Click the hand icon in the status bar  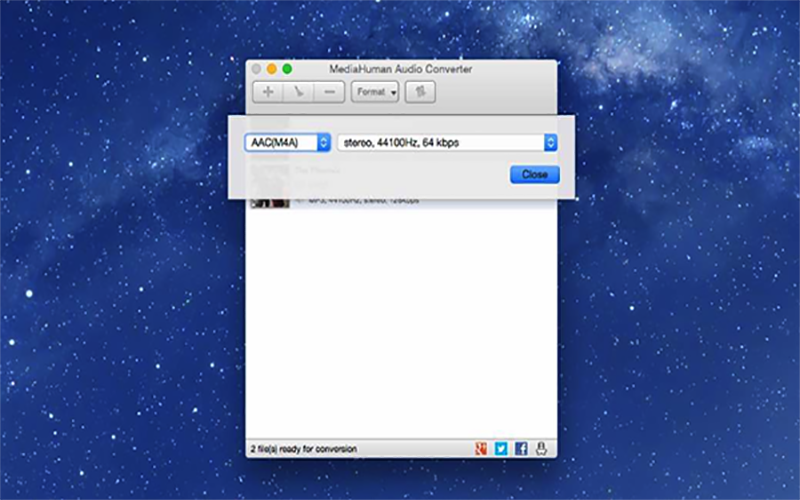(541, 448)
